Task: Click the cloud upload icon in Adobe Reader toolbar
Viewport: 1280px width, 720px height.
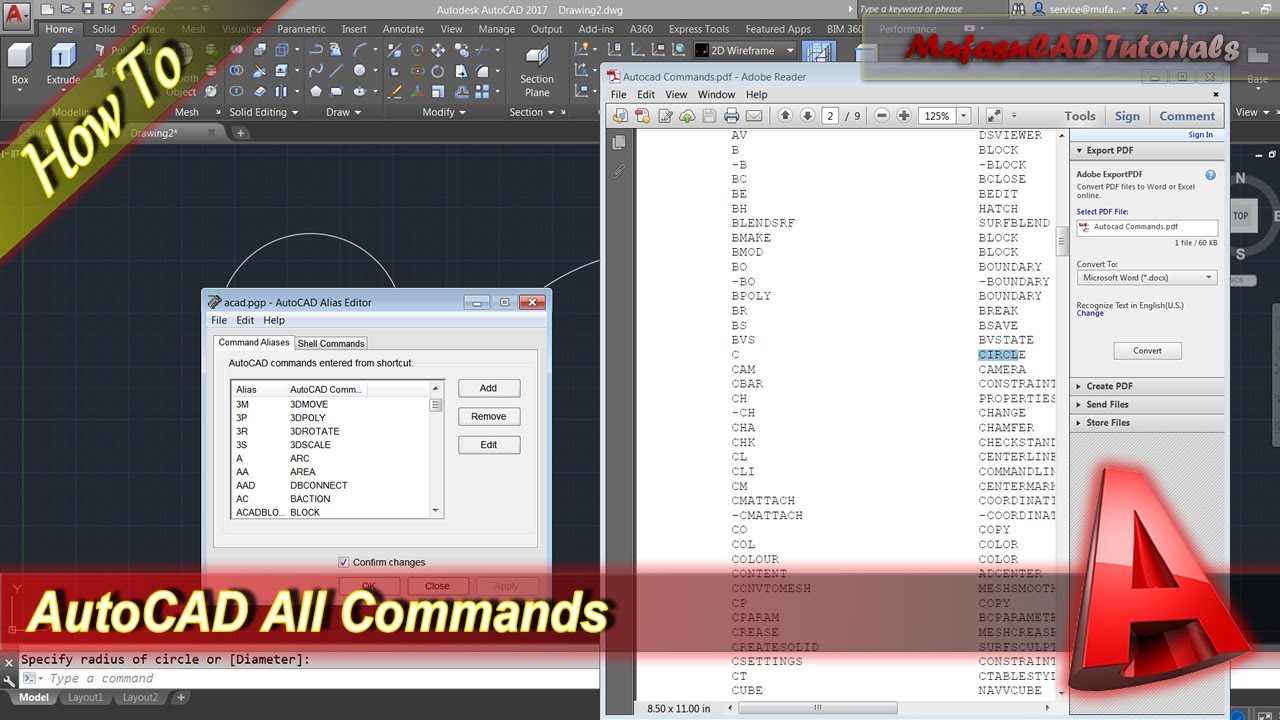Action: tap(687, 116)
